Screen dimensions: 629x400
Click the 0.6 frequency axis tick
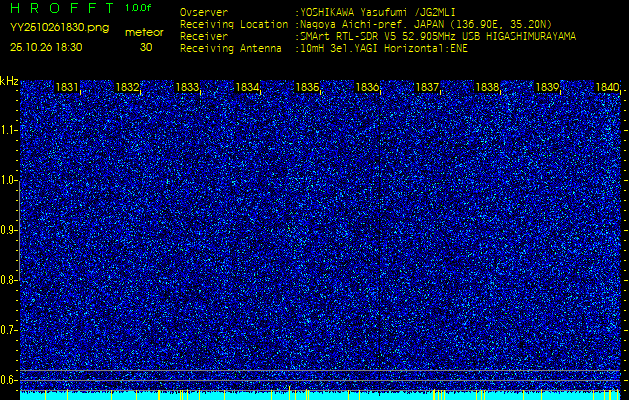coord(9,380)
